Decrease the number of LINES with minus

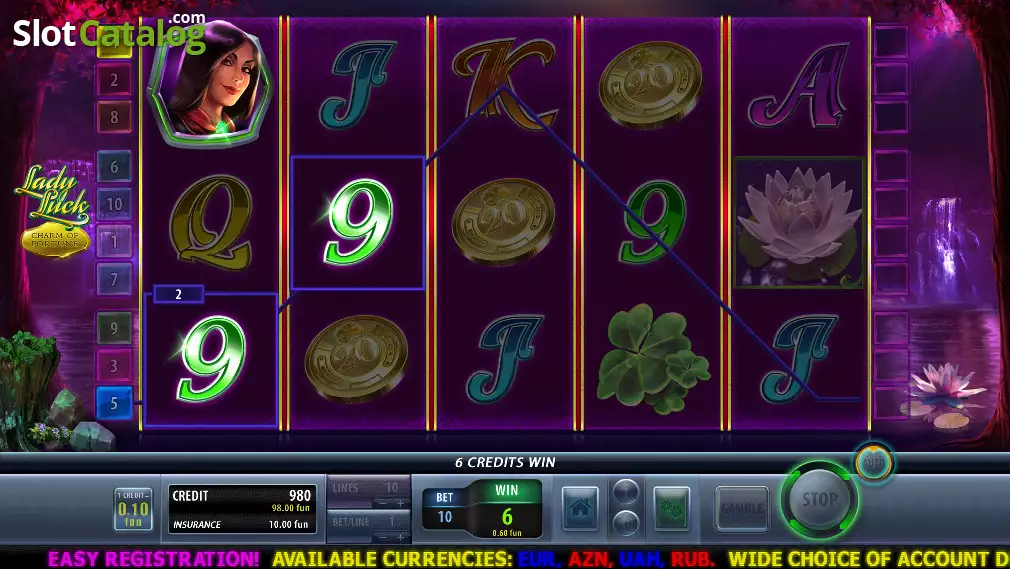click(383, 503)
